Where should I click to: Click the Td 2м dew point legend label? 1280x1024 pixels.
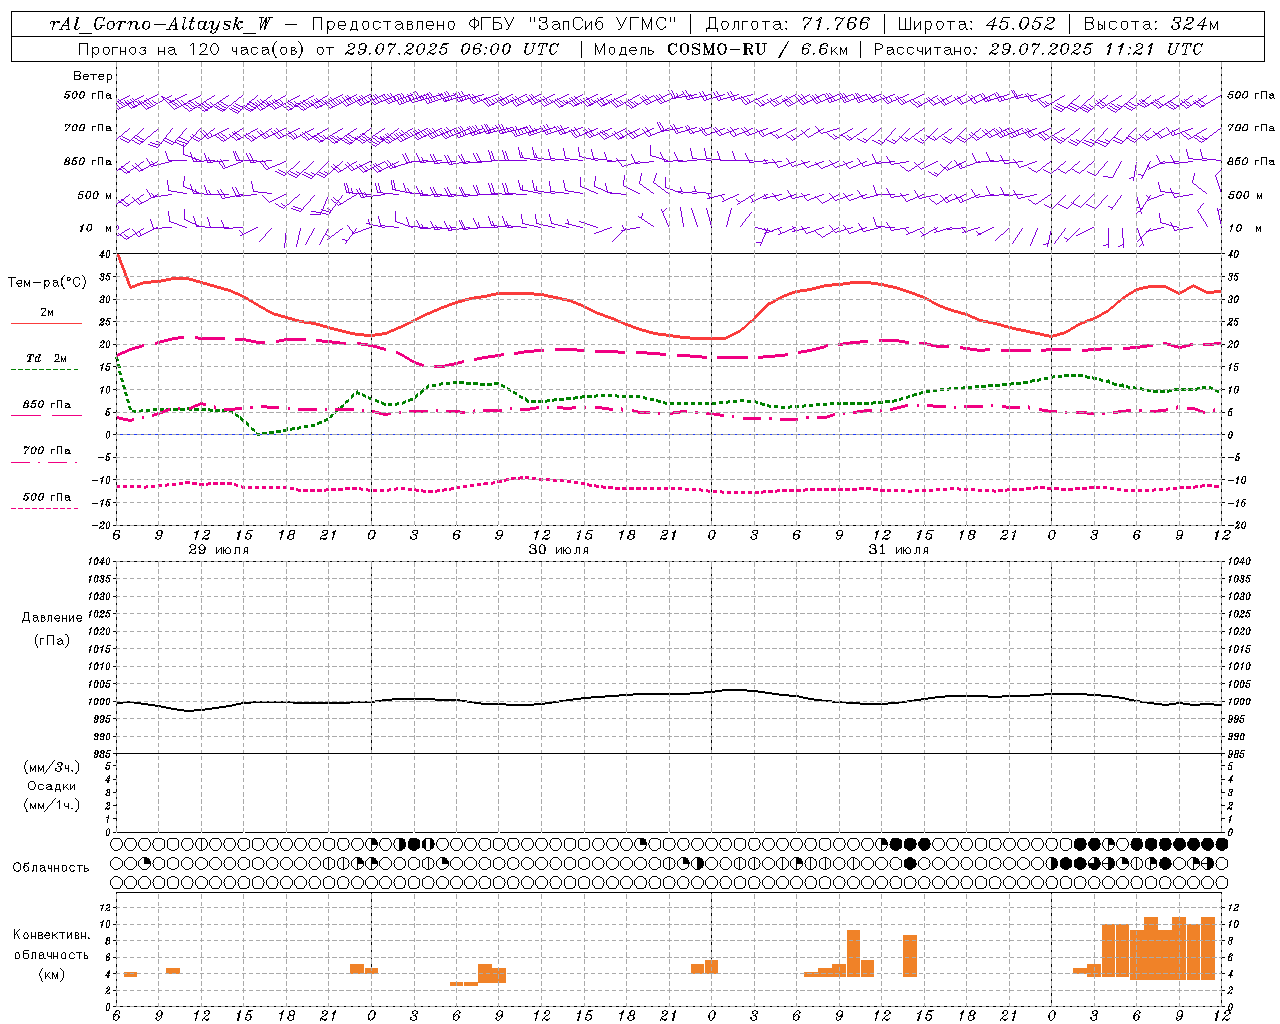click(x=47, y=358)
